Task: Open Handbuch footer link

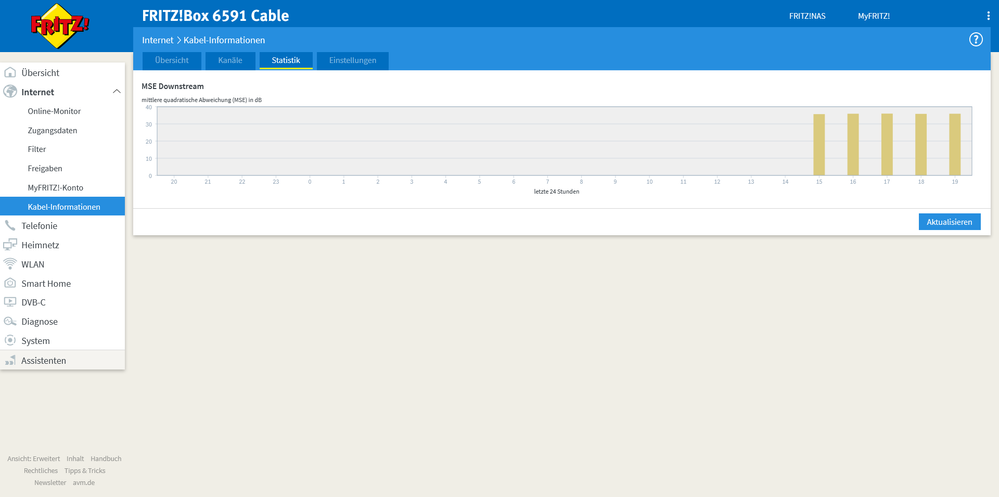Action: click(106, 459)
